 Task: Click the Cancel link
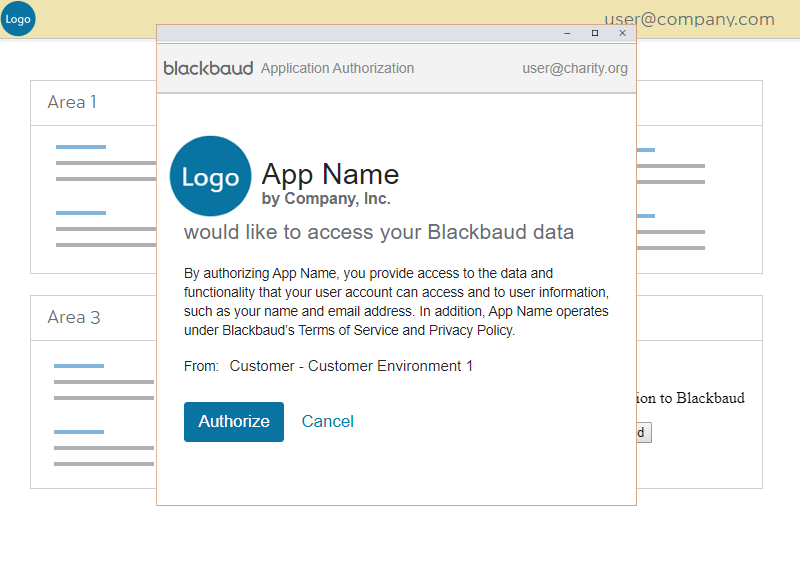click(x=327, y=421)
